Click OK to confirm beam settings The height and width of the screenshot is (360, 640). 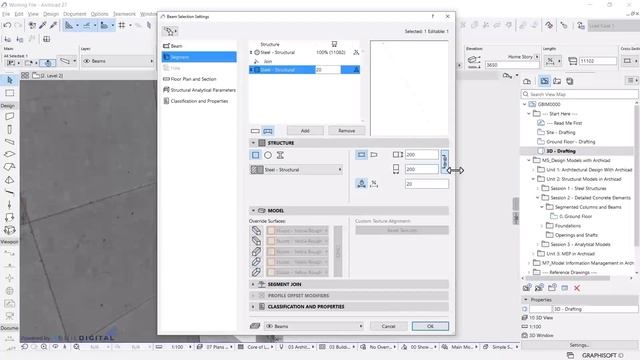430,326
